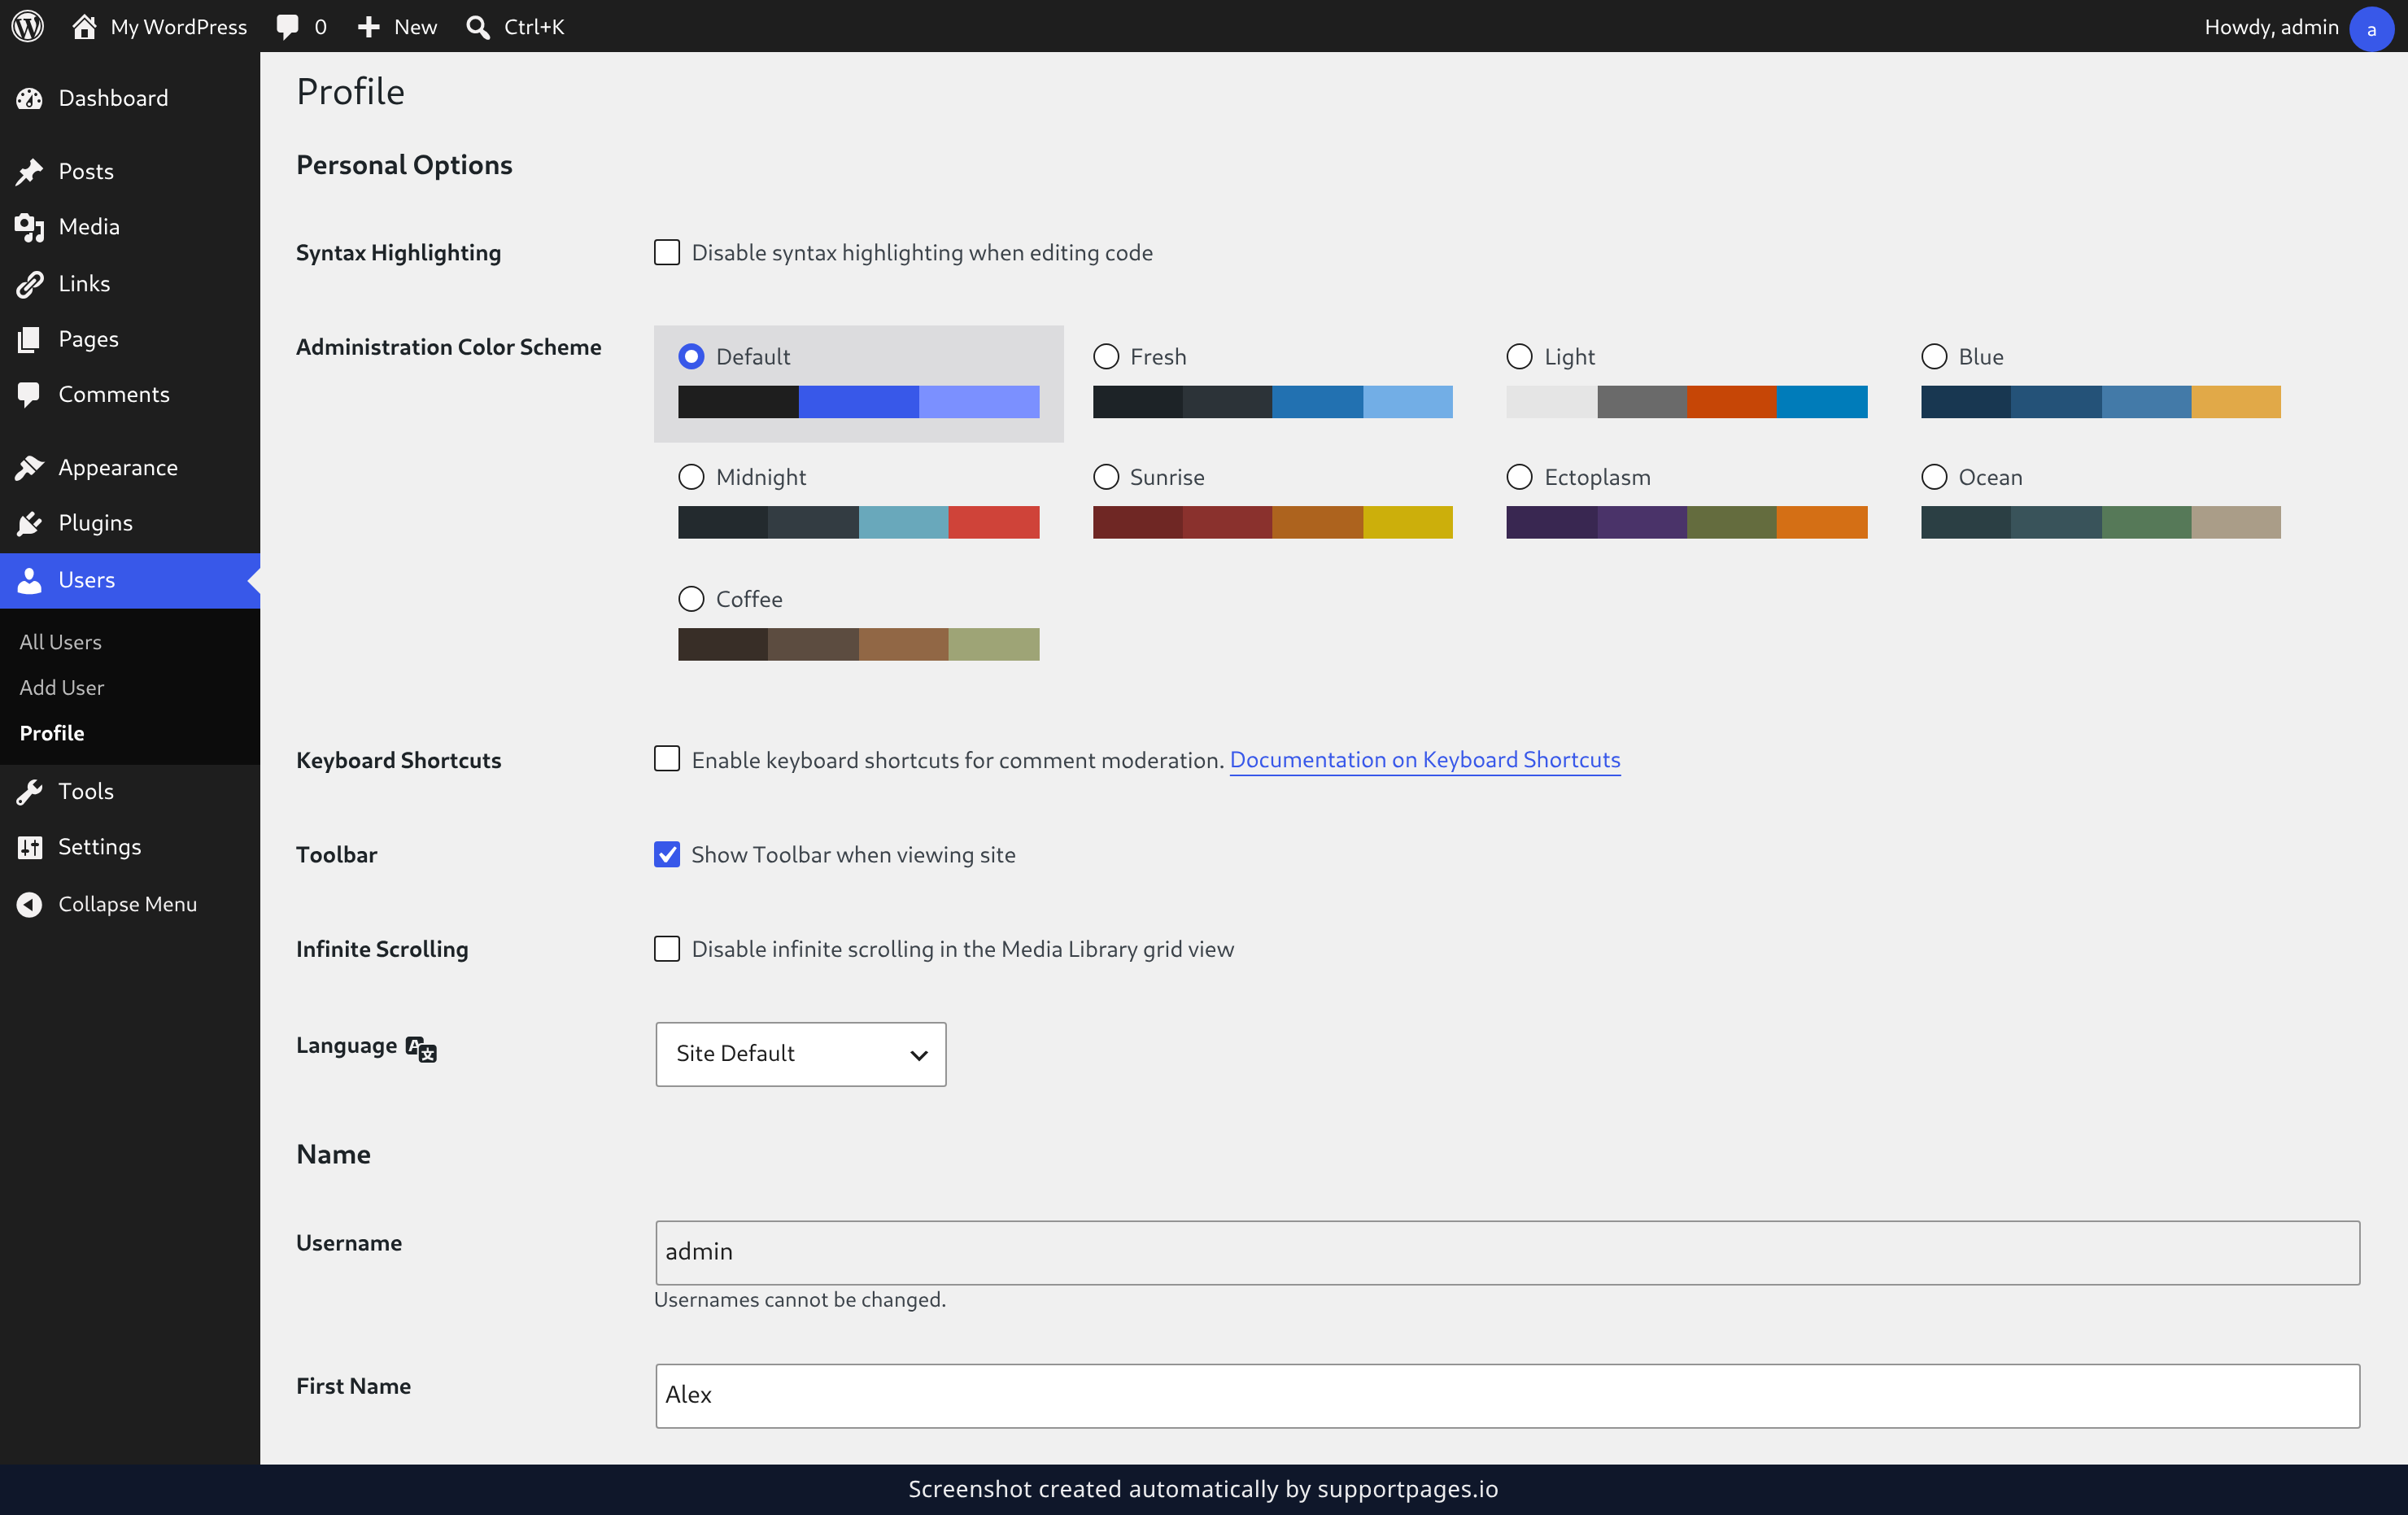This screenshot has width=2408, height=1515.
Task: Open Tools menu label
Action: point(86,791)
